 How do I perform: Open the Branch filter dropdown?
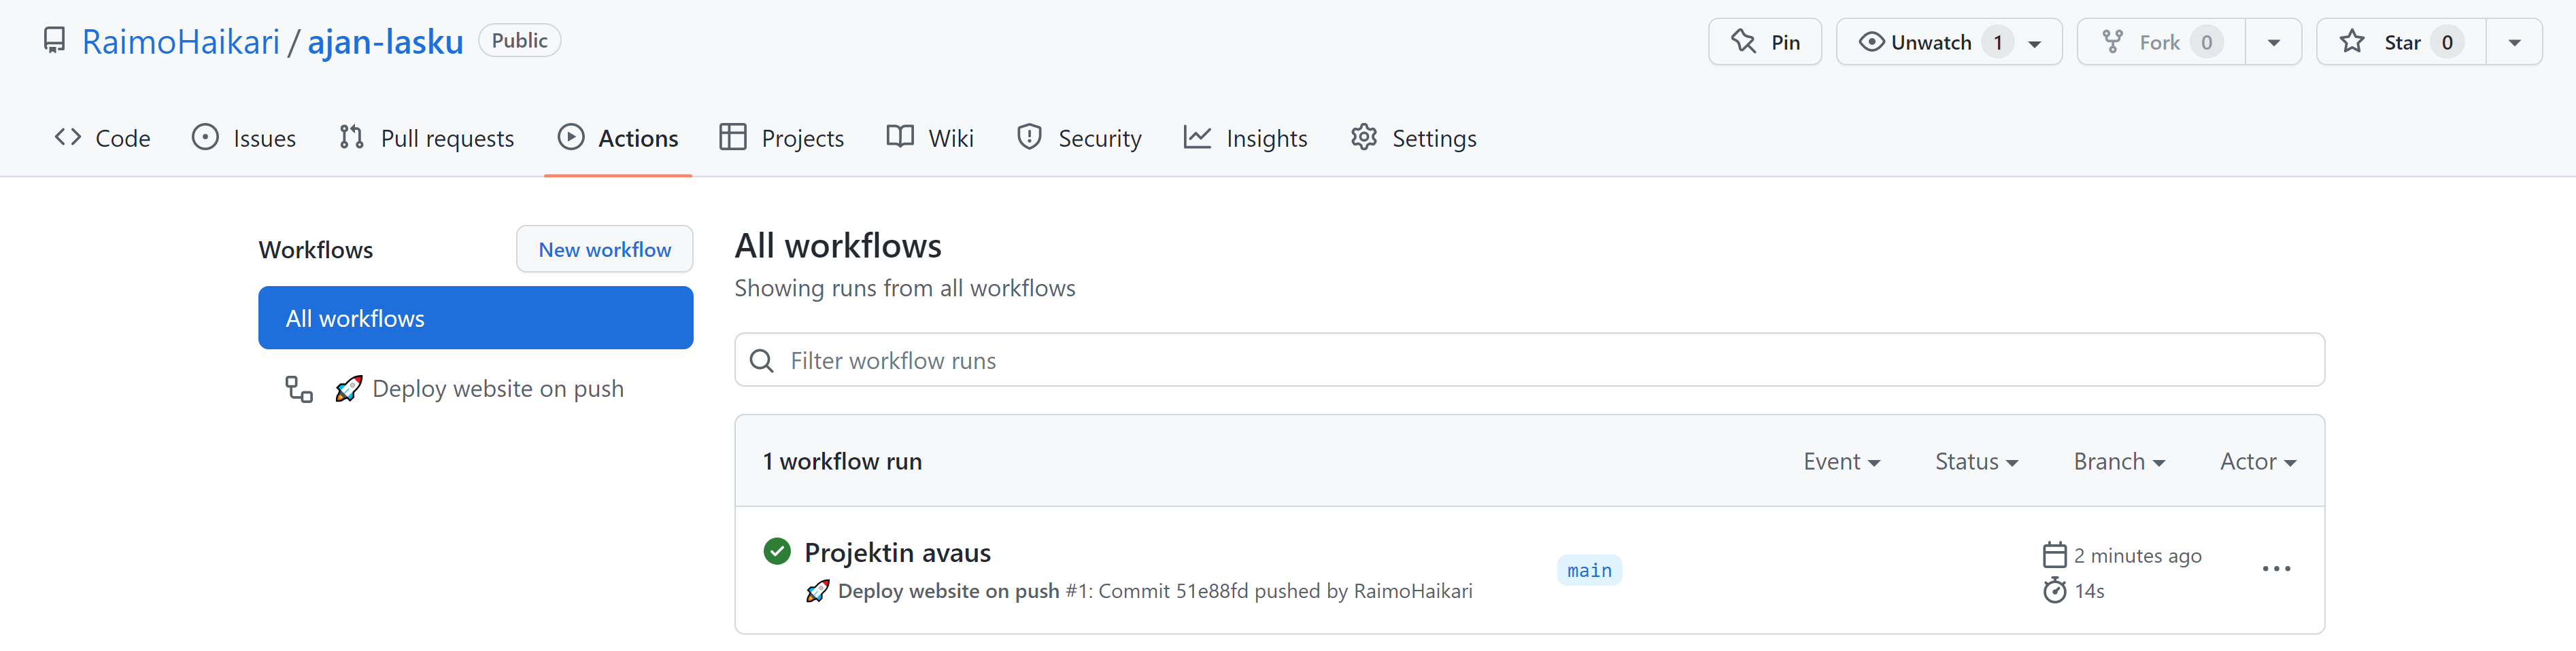click(x=2118, y=461)
